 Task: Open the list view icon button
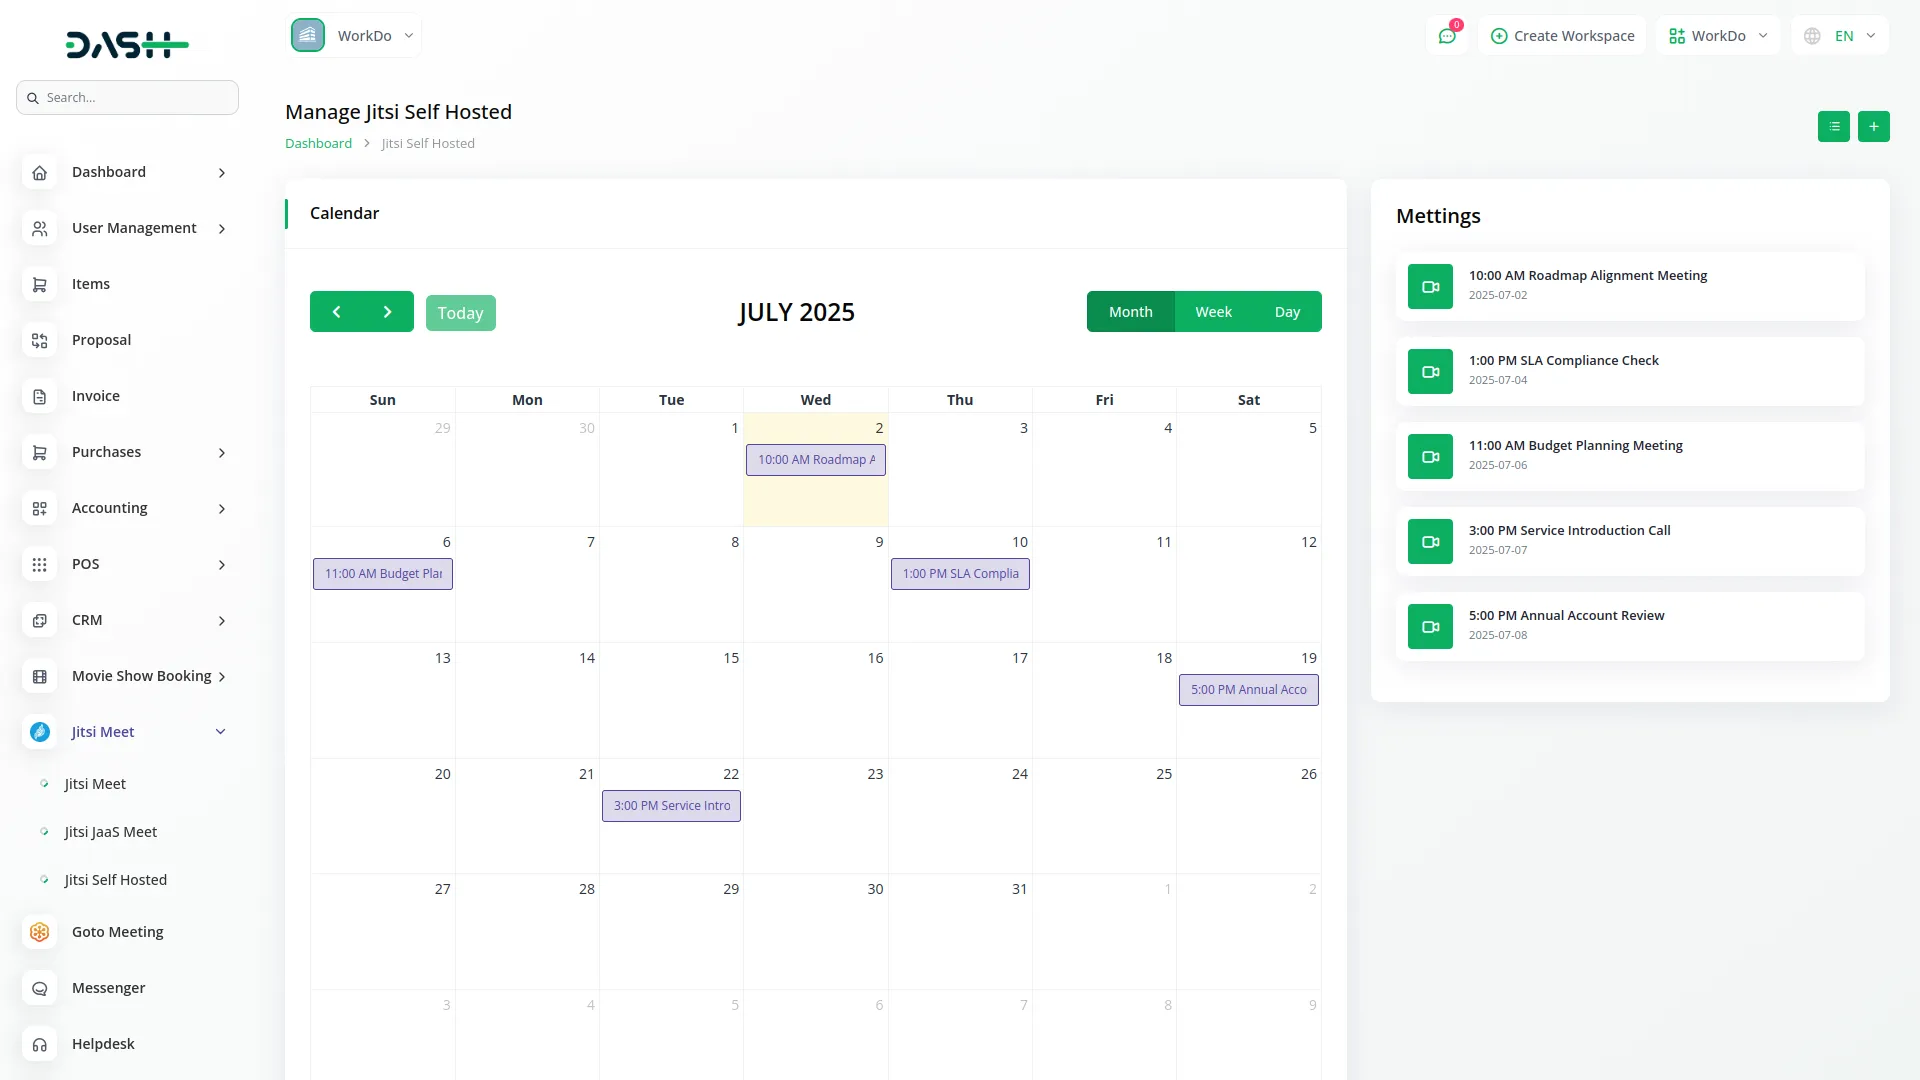point(1833,127)
